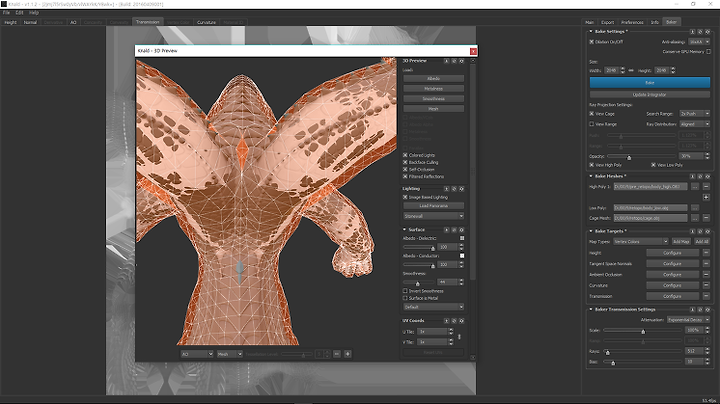
Task: Open the Anti-aliasing dropdown
Action: 699,42
